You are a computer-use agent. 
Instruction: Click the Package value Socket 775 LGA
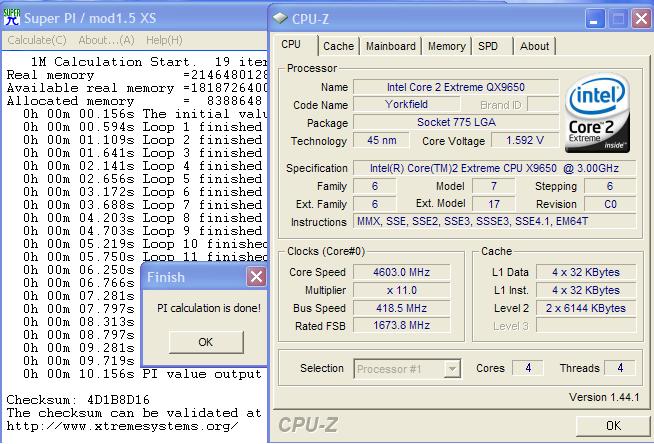pos(456,122)
